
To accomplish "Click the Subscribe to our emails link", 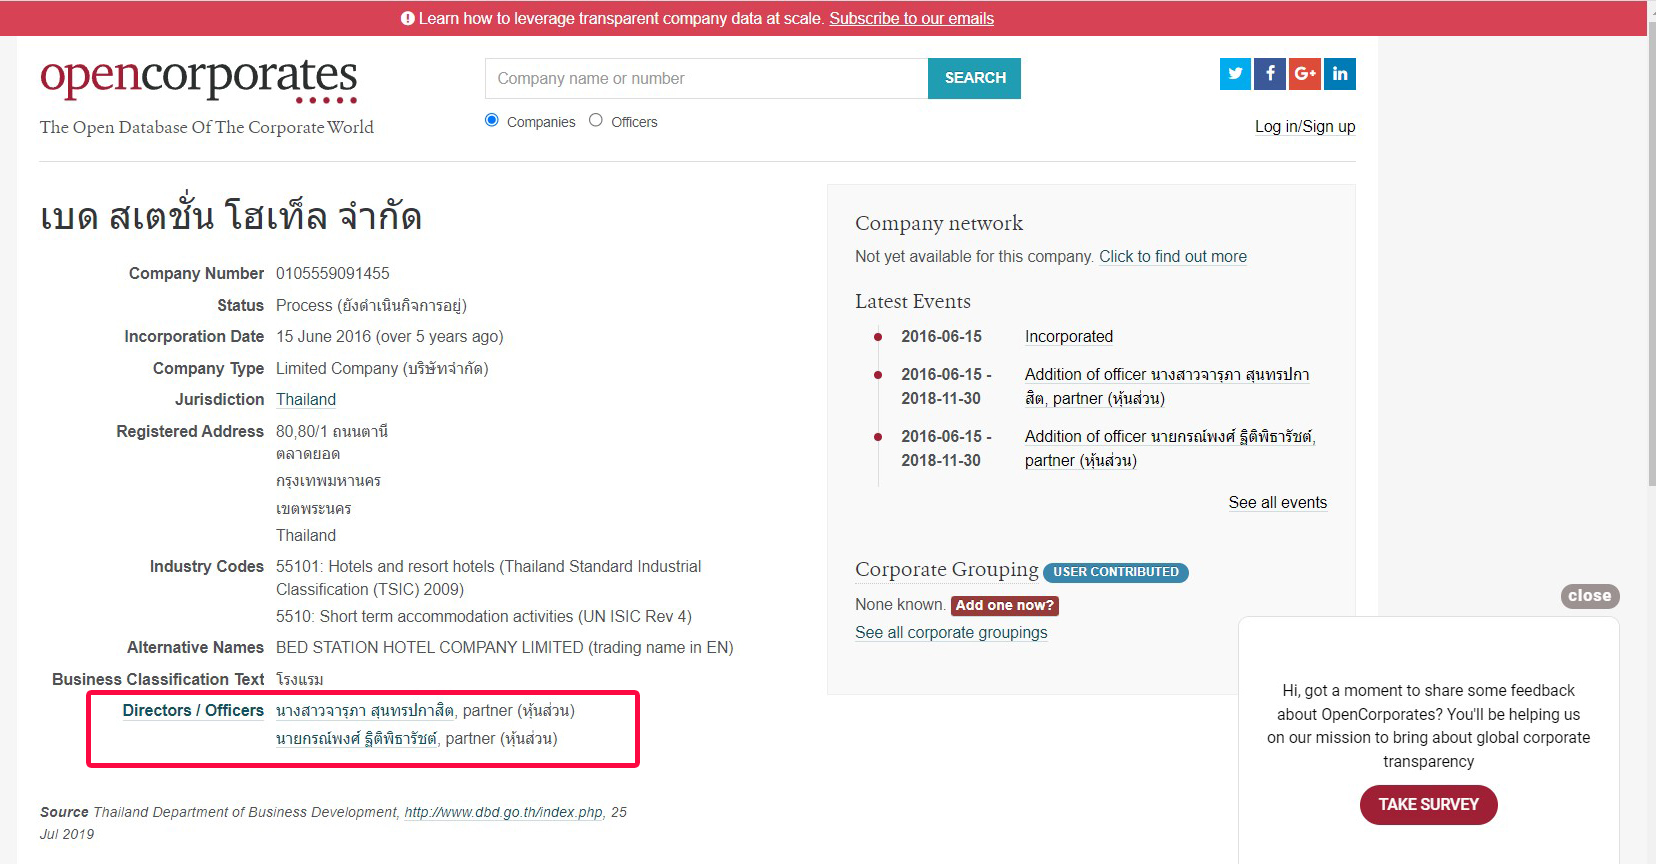I will [911, 18].
